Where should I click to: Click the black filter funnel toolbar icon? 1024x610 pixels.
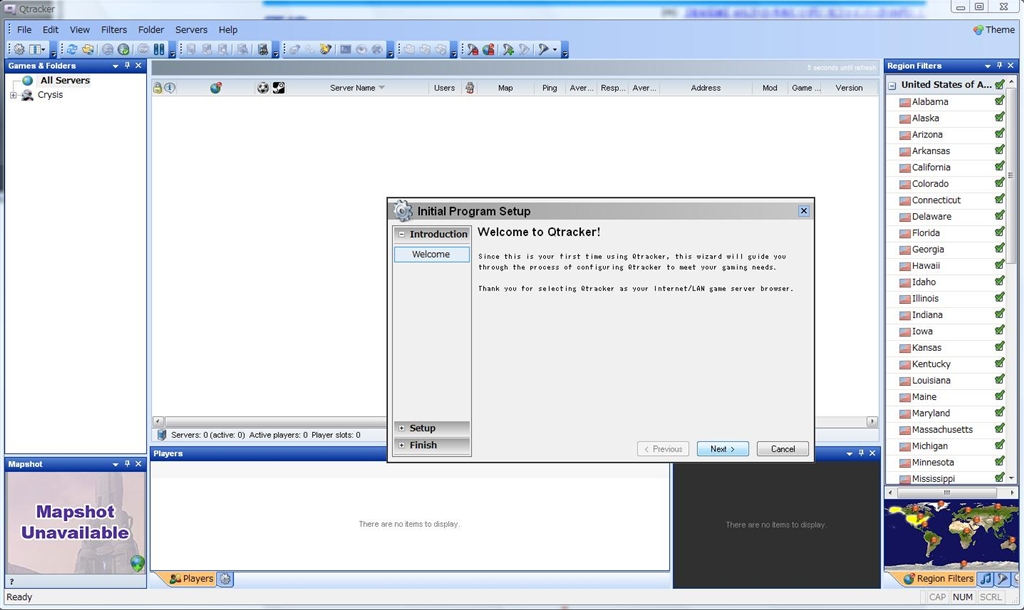(x=543, y=50)
